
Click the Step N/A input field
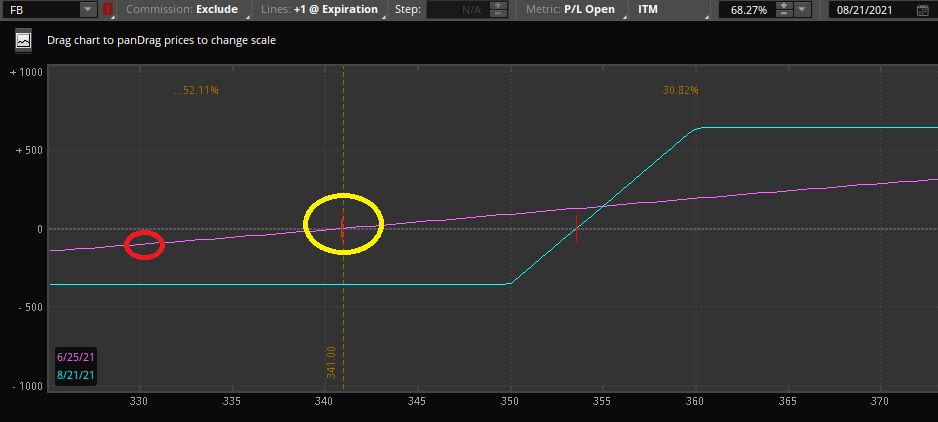(458, 9)
